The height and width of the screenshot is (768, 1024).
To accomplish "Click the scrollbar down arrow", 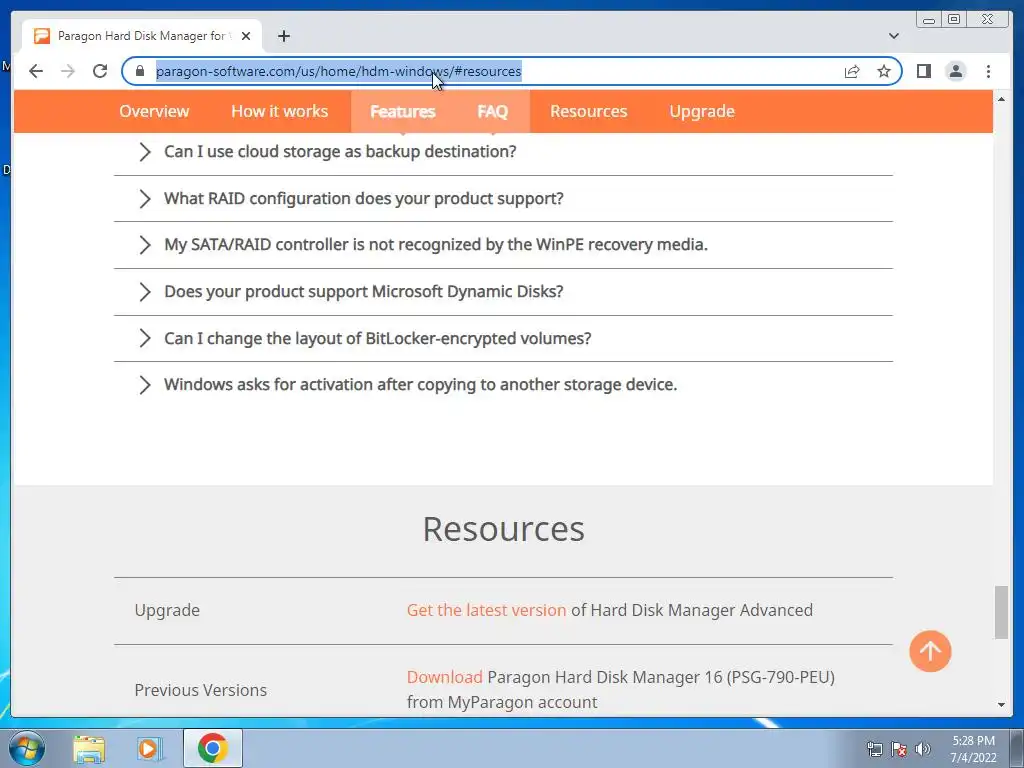I will coord(1001,705).
